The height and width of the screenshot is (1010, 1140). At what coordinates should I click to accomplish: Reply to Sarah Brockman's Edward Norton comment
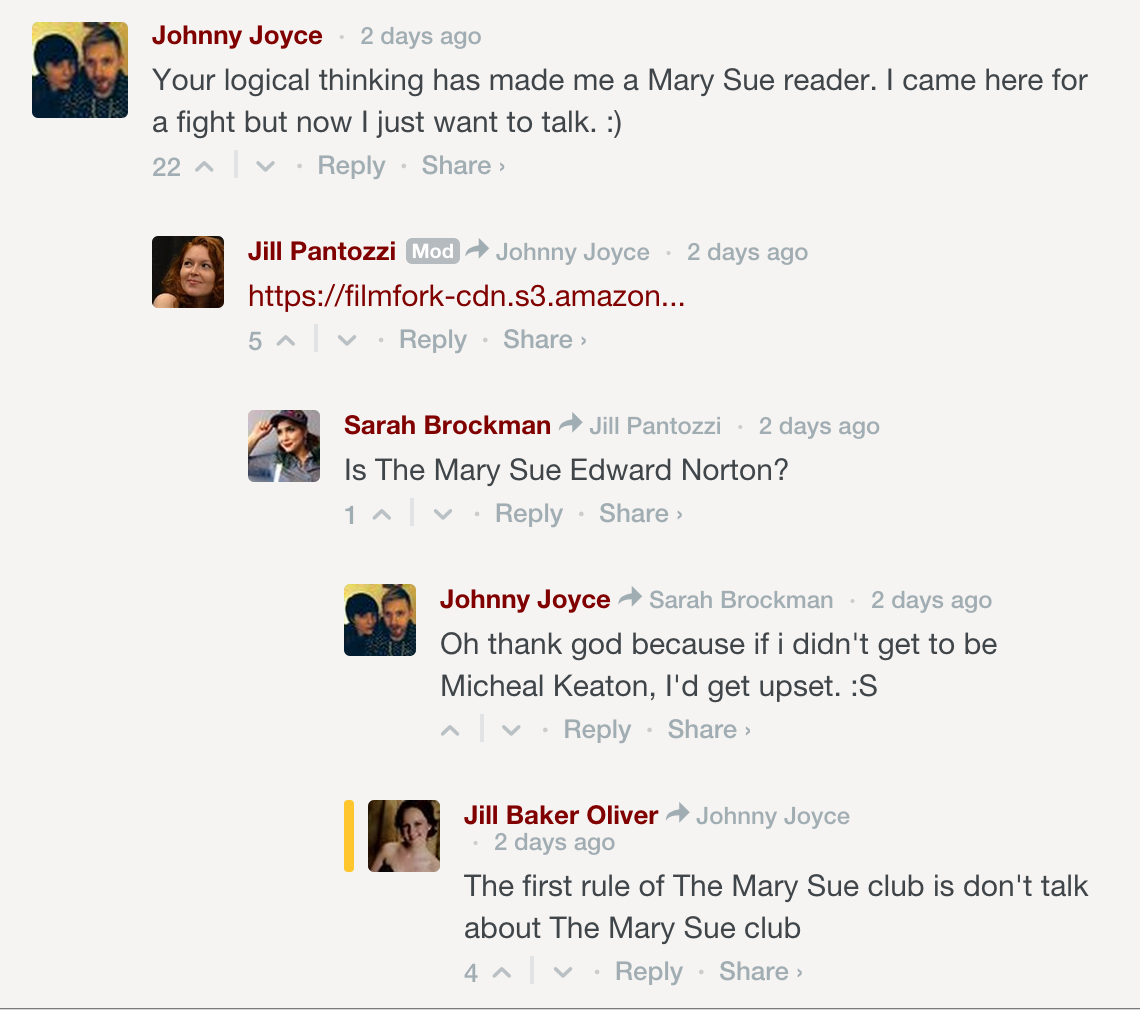pyautogui.click(x=528, y=514)
